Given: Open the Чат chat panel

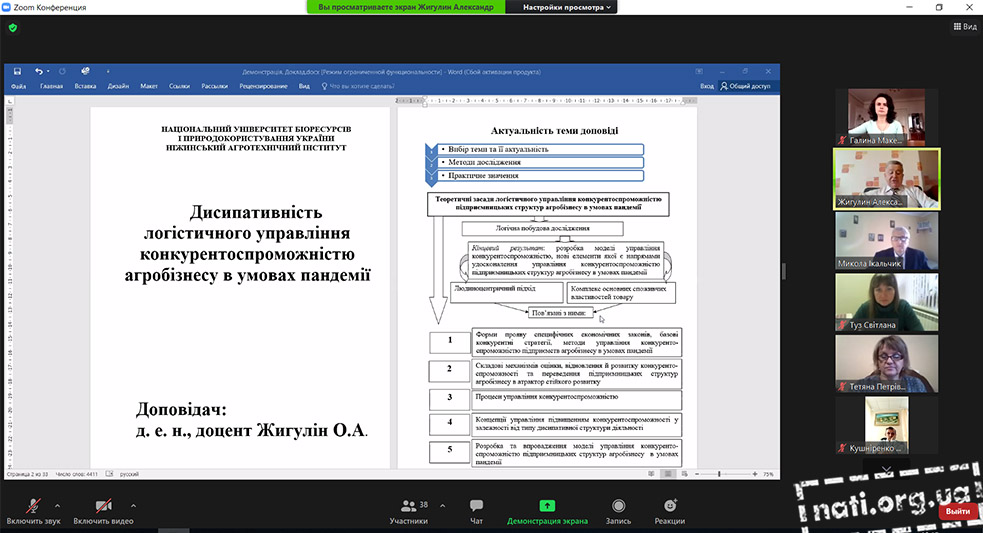Looking at the screenshot, I should click(x=476, y=511).
